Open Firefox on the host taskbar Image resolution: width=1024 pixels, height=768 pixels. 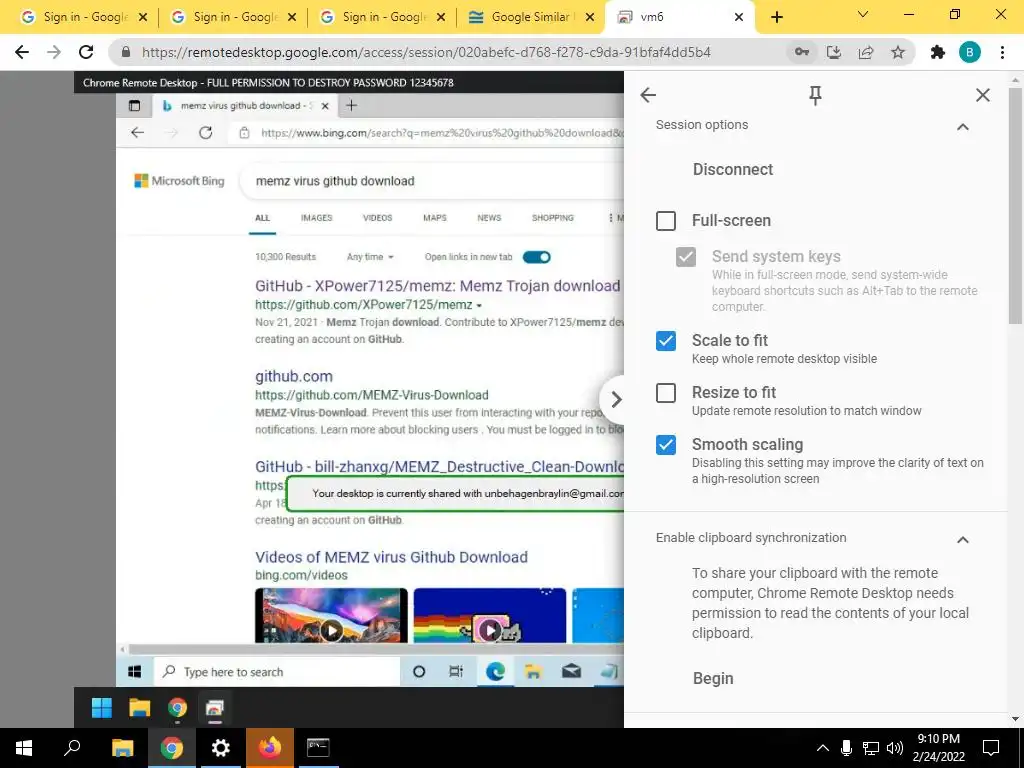270,748
